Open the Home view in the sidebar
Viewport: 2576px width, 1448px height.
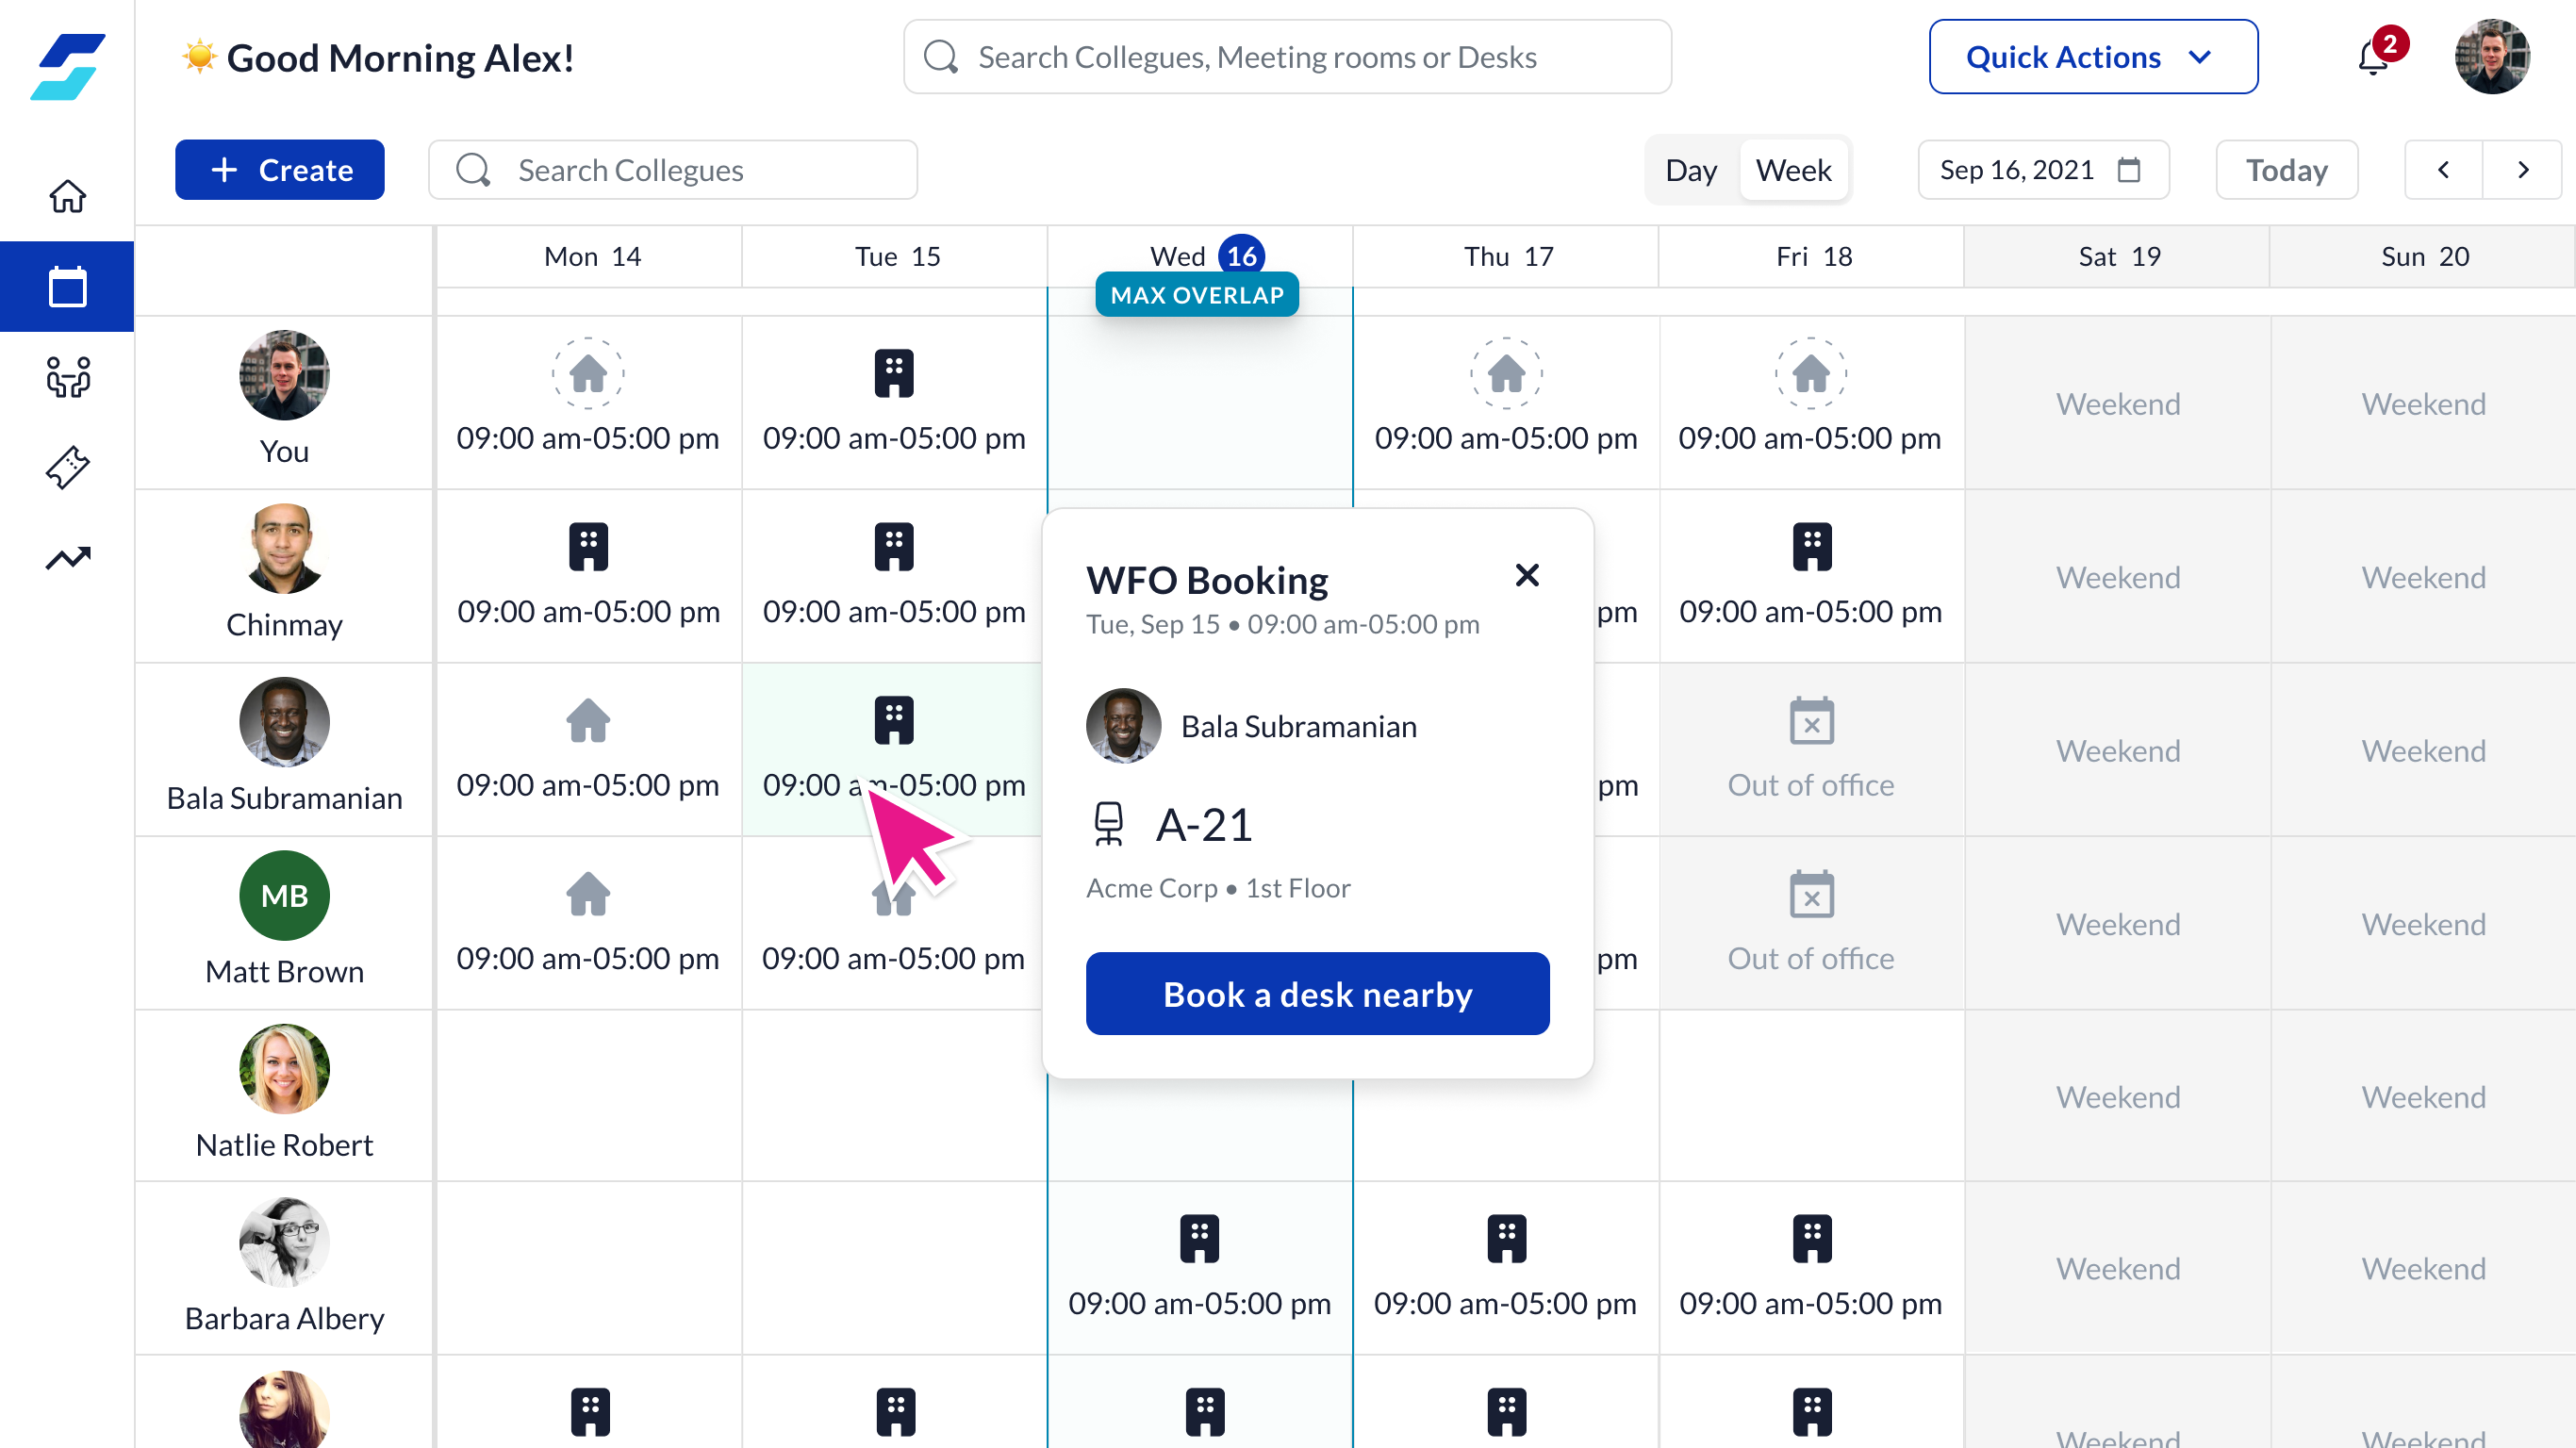(67, 196)
